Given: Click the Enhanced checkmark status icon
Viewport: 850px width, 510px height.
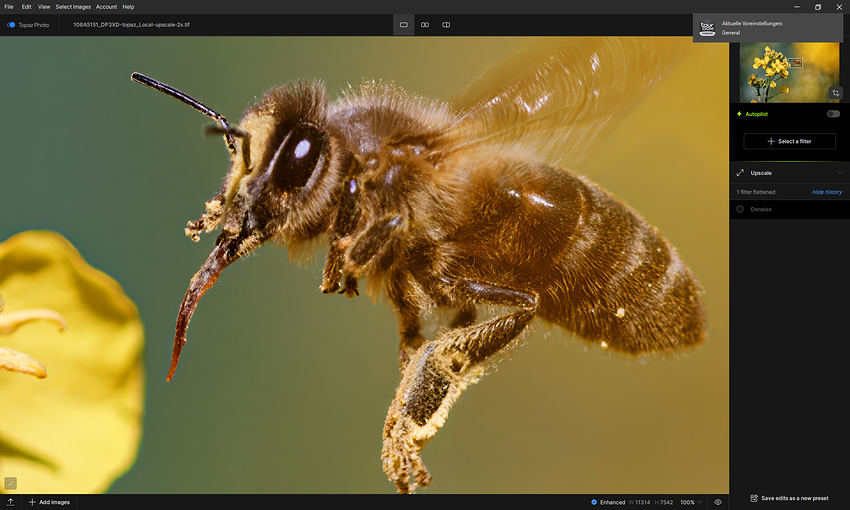Looking at the screenshot, I should click(x=594, y=502).
